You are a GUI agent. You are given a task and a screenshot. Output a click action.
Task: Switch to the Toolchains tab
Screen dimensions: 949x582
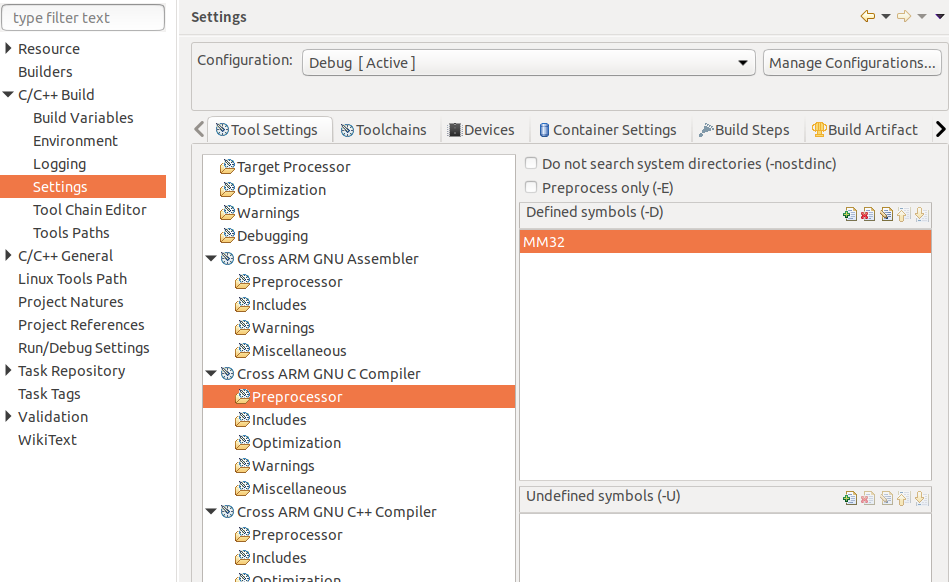click(384, 130)
